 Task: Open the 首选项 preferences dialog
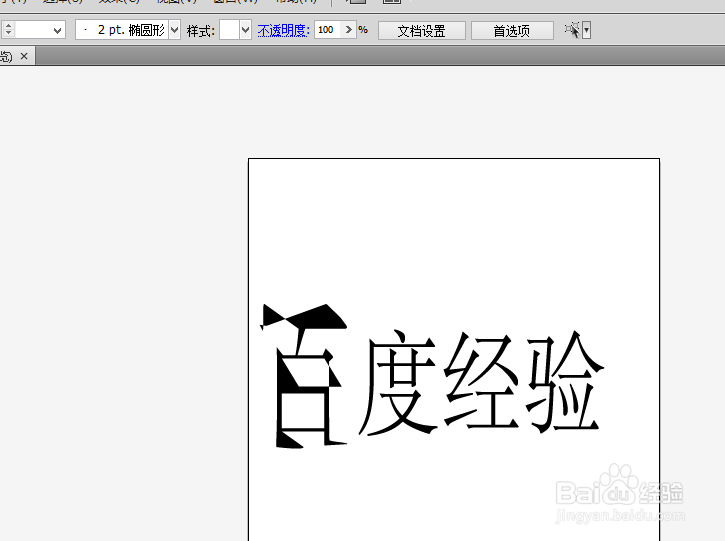click(512, 31)
